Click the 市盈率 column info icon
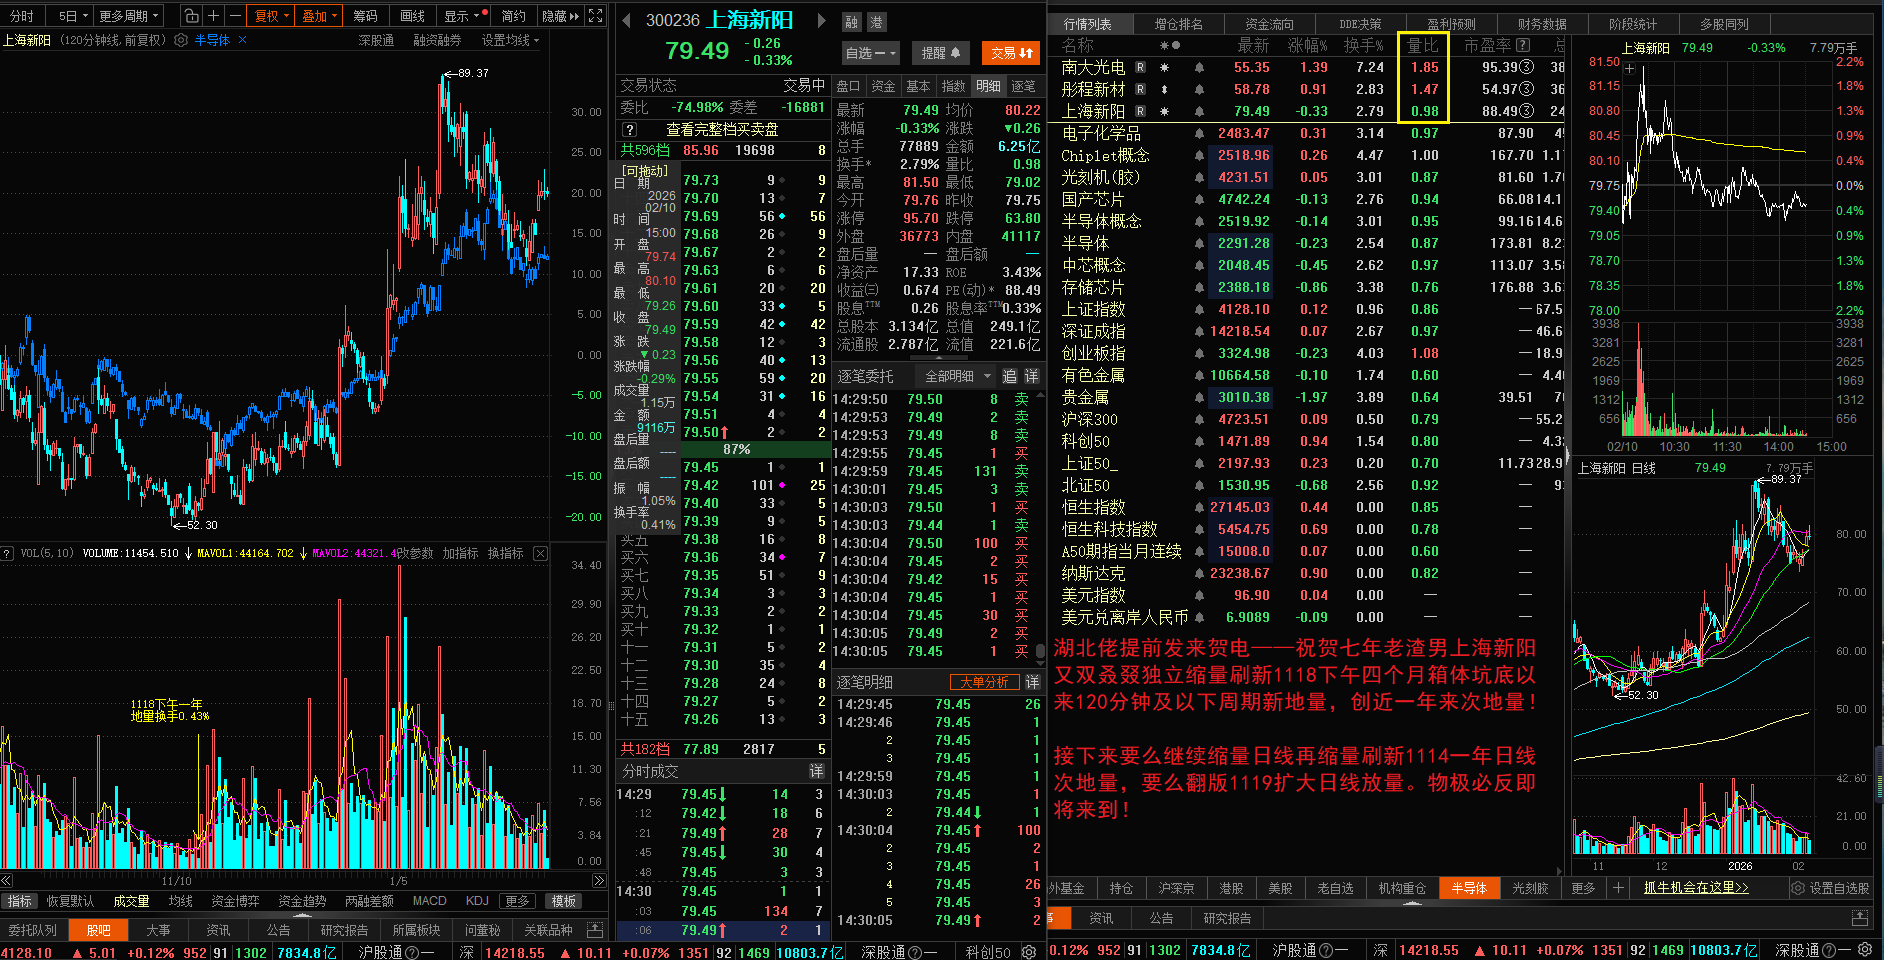 pos(1523,45)
